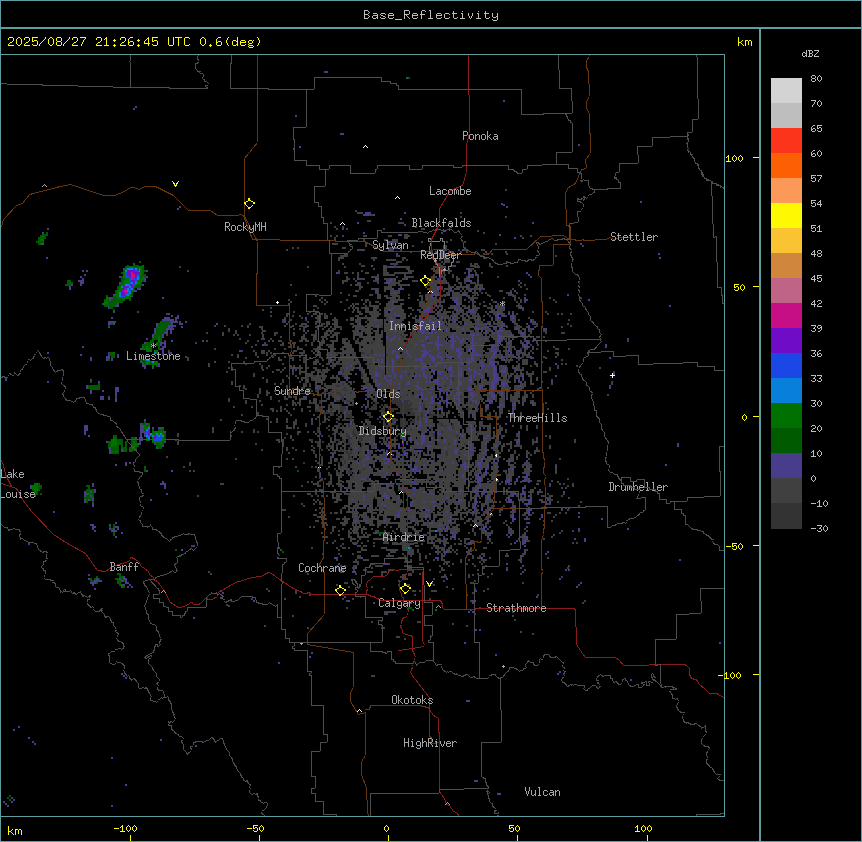Click the Cochrane city label
The width and height of the screenshot is (862, 842).
pyautogui.click(x=322, y=568)
